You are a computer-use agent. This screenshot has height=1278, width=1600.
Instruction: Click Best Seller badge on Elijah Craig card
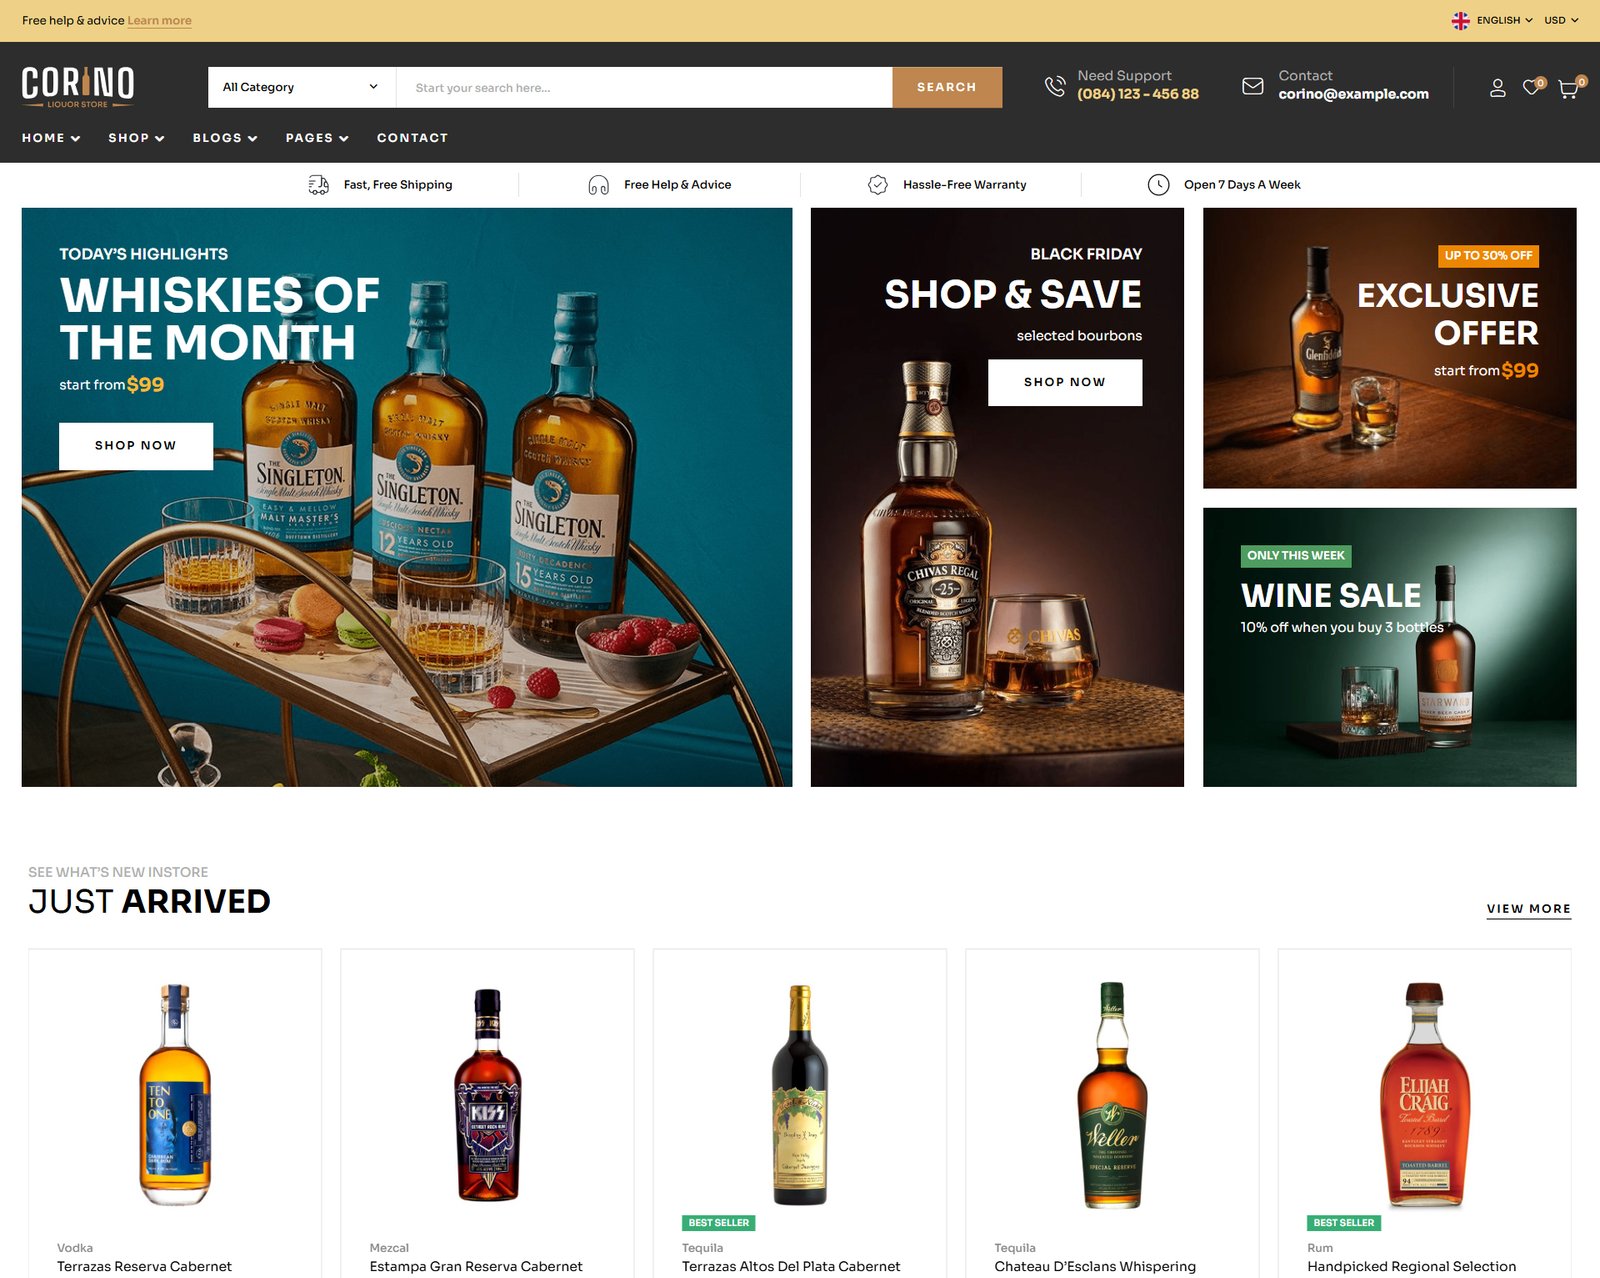tap(1344, 1223)
